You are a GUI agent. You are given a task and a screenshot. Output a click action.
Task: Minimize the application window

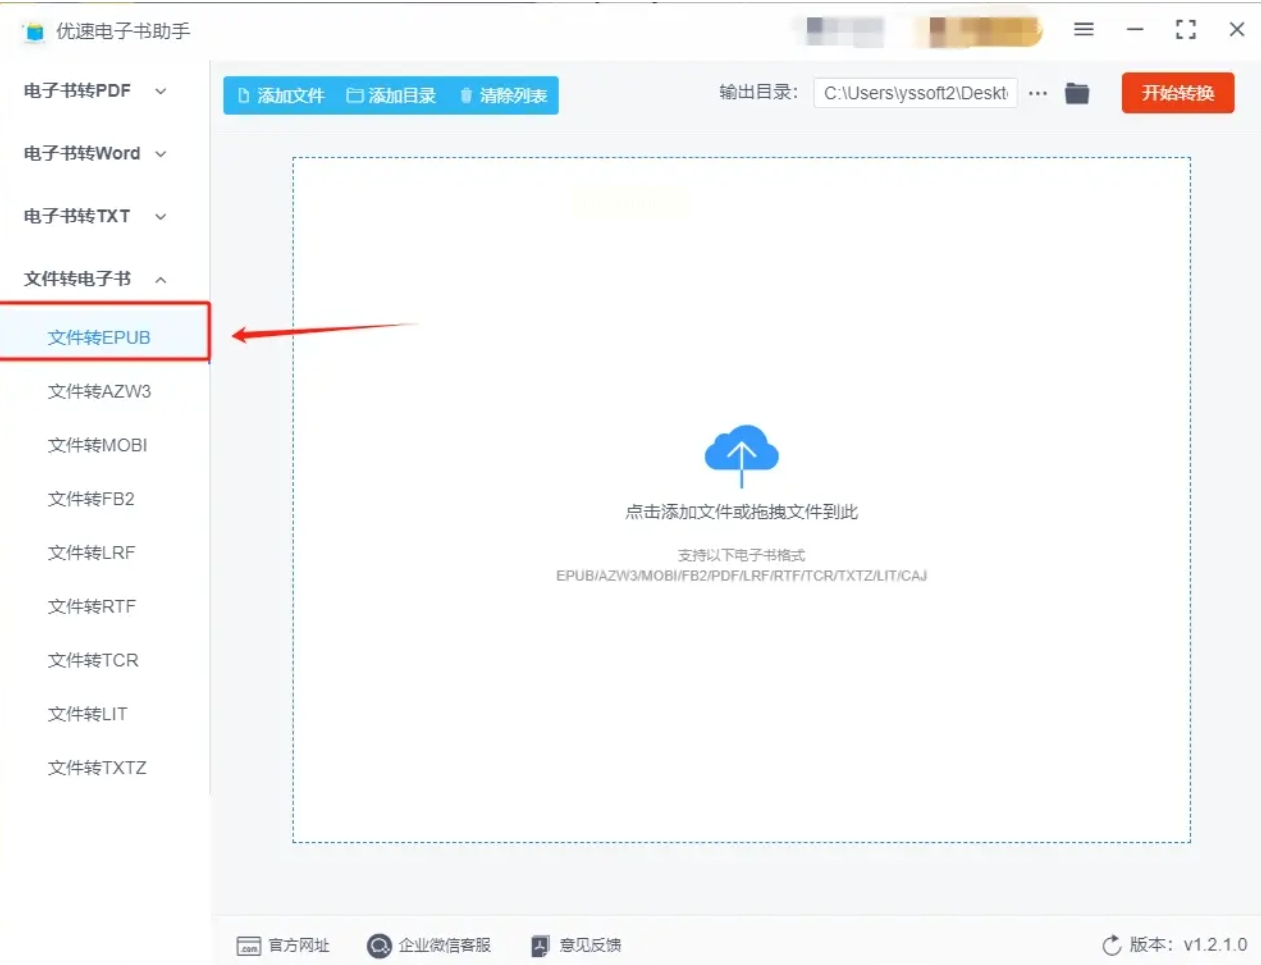coord(1135,30)
